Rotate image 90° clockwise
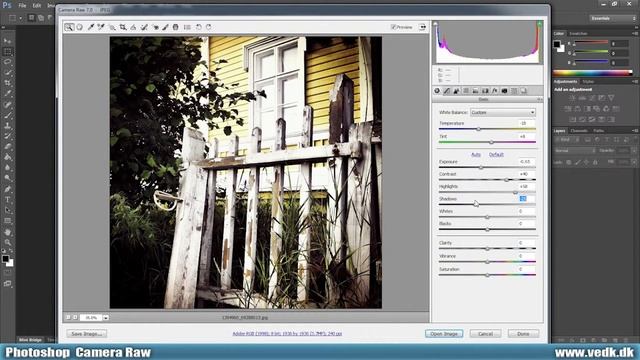The image size is (640, 360). tap(209, 27)
